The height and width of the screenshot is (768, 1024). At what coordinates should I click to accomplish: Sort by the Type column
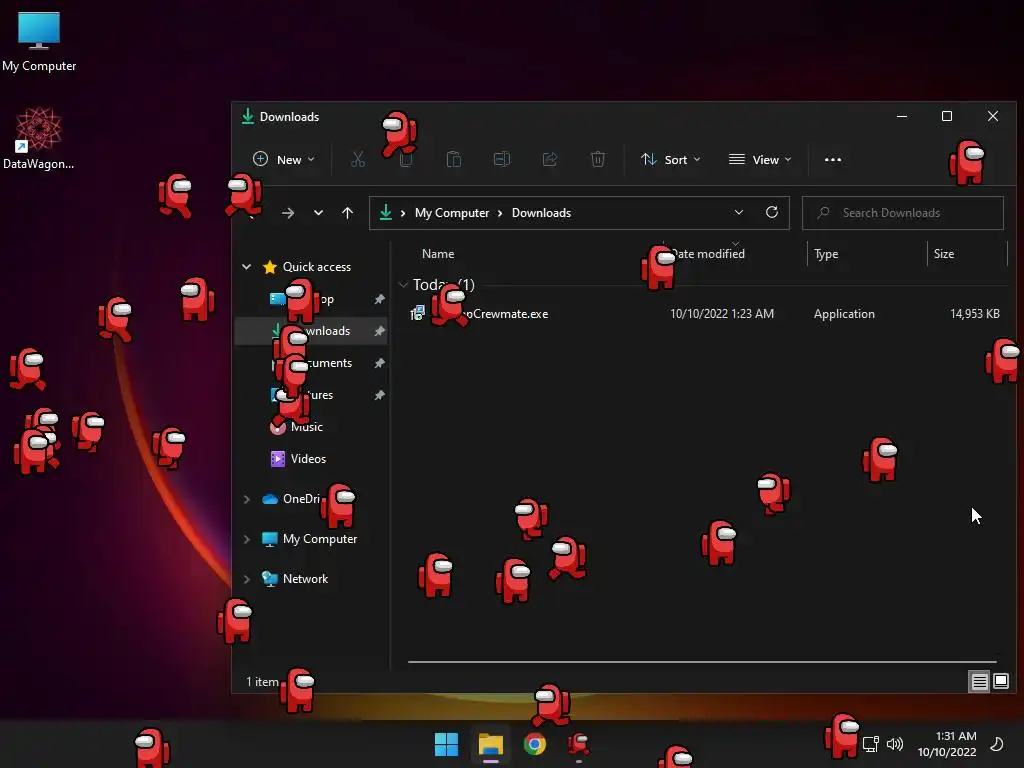(826, 254)
